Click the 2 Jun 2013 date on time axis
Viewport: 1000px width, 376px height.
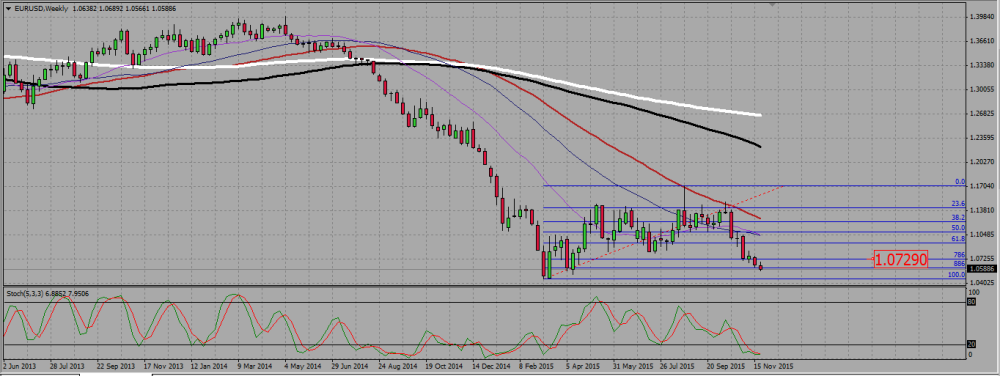click(19, 367)
